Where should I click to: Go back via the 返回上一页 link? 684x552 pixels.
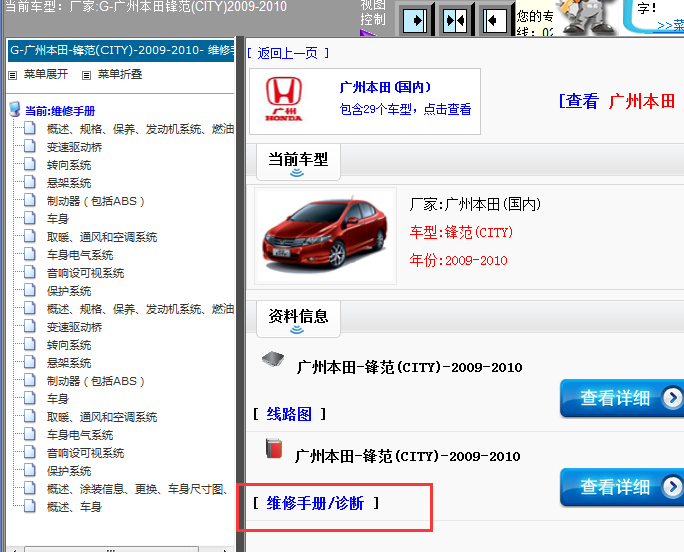[x=287, y=53]
